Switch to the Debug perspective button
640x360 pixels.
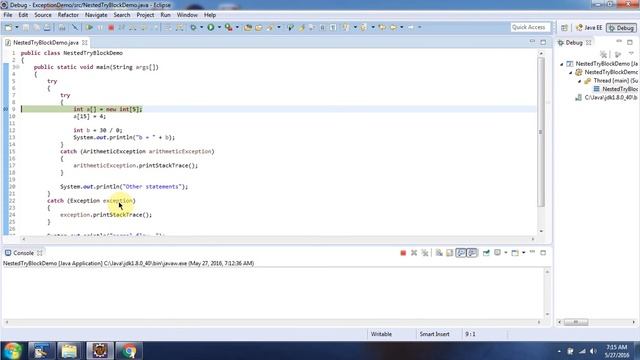click(621, 28)
